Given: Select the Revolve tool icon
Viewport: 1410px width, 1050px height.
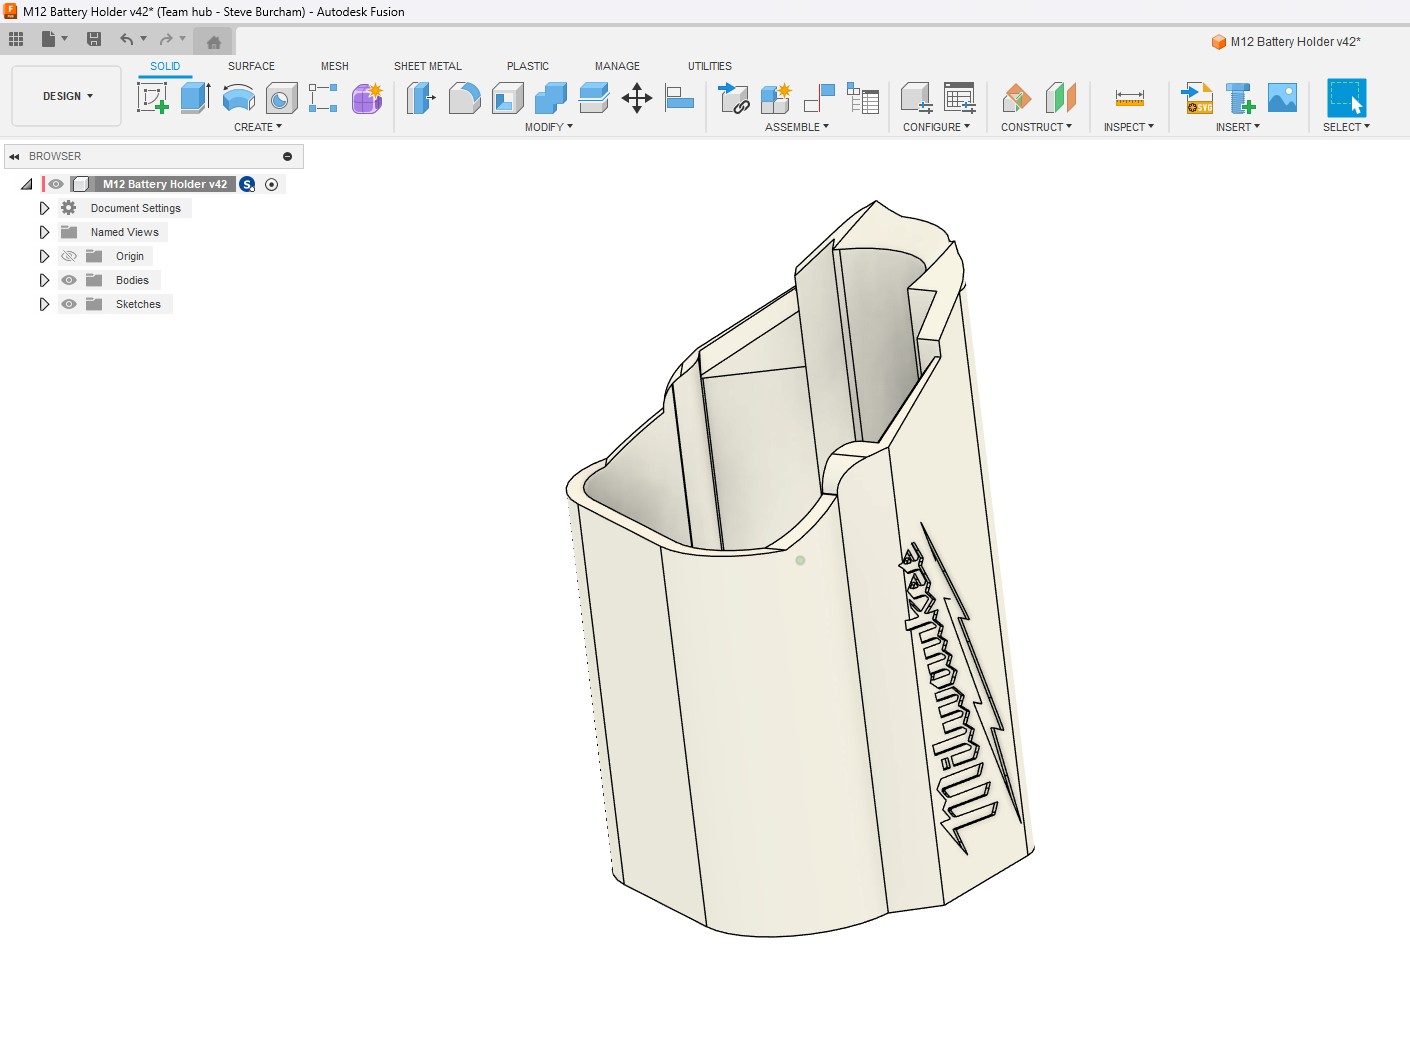Looking at the screenshot, I should click(238, 98).
